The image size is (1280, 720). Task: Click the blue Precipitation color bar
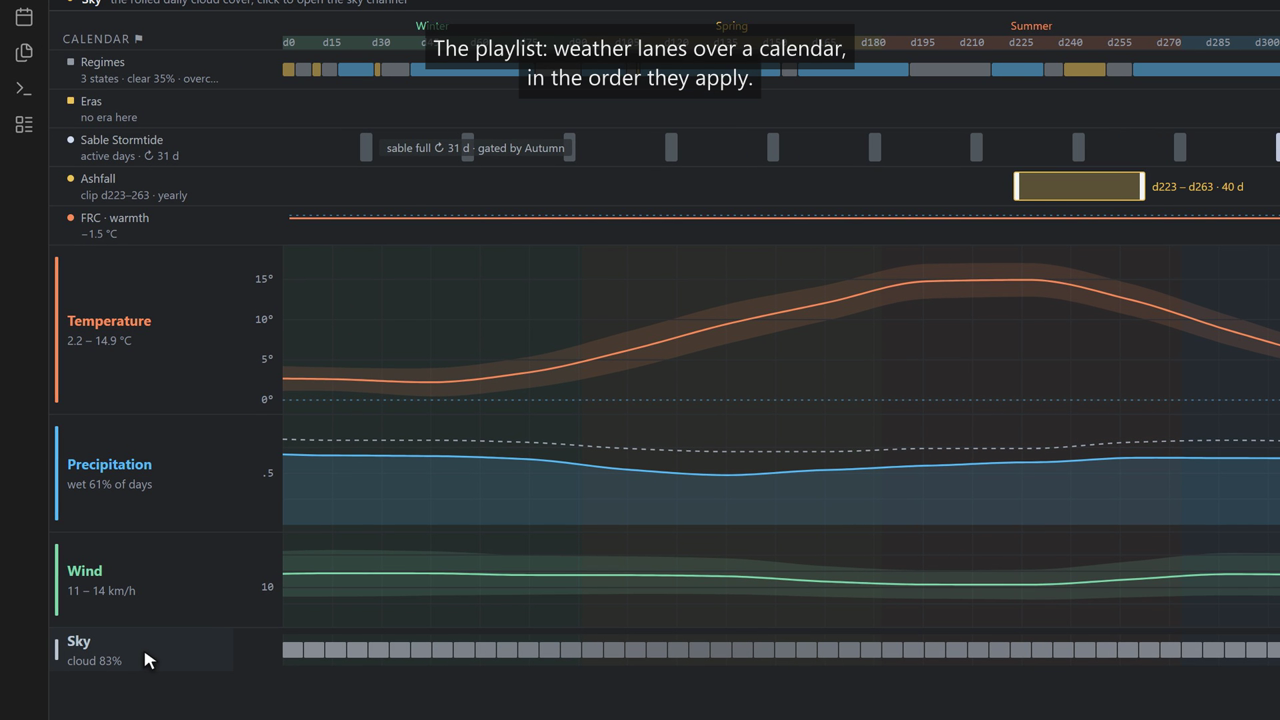[56, 474]
